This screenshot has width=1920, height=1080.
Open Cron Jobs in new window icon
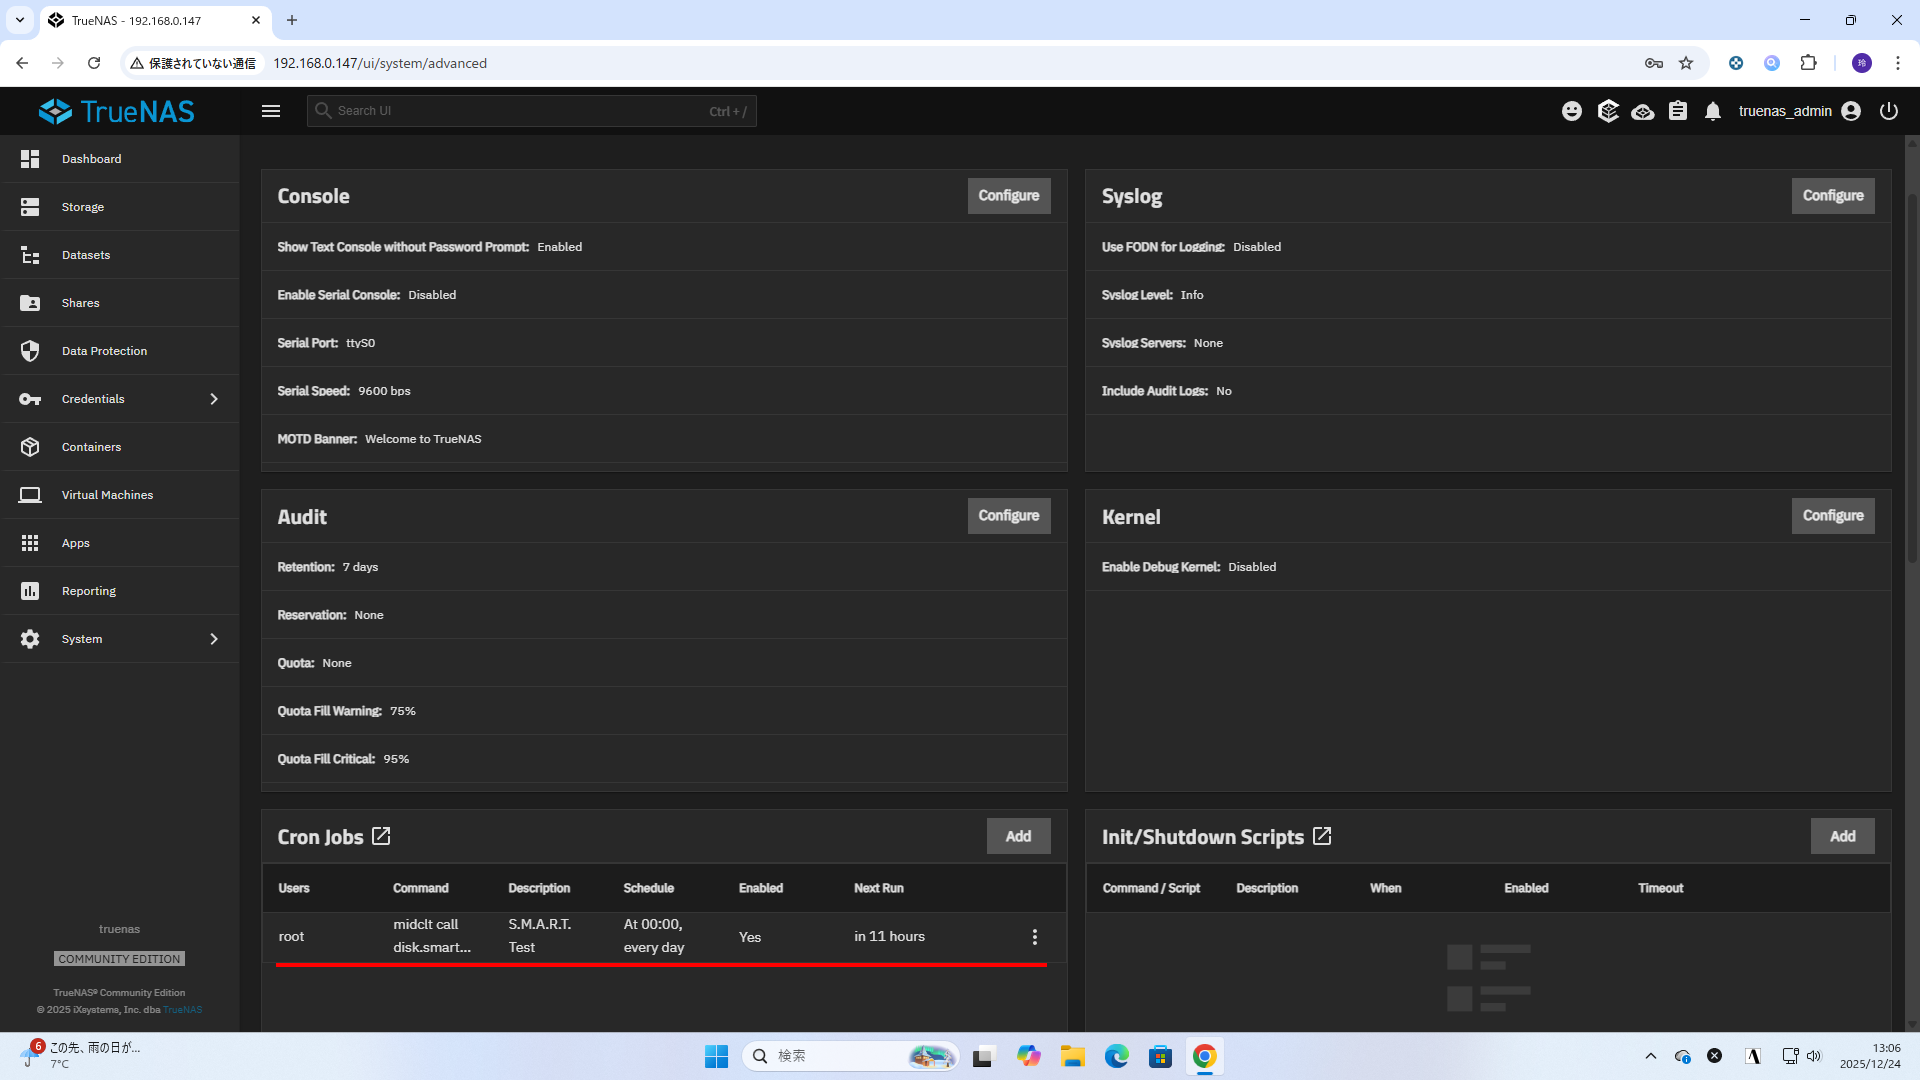pos(381,836)
